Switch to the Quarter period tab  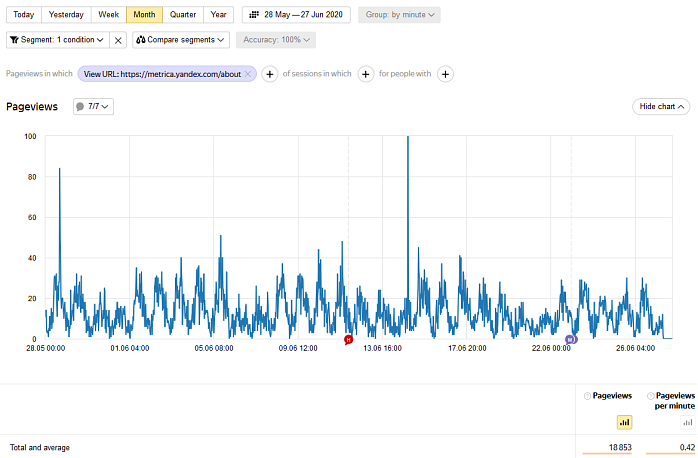click(183, 15)
